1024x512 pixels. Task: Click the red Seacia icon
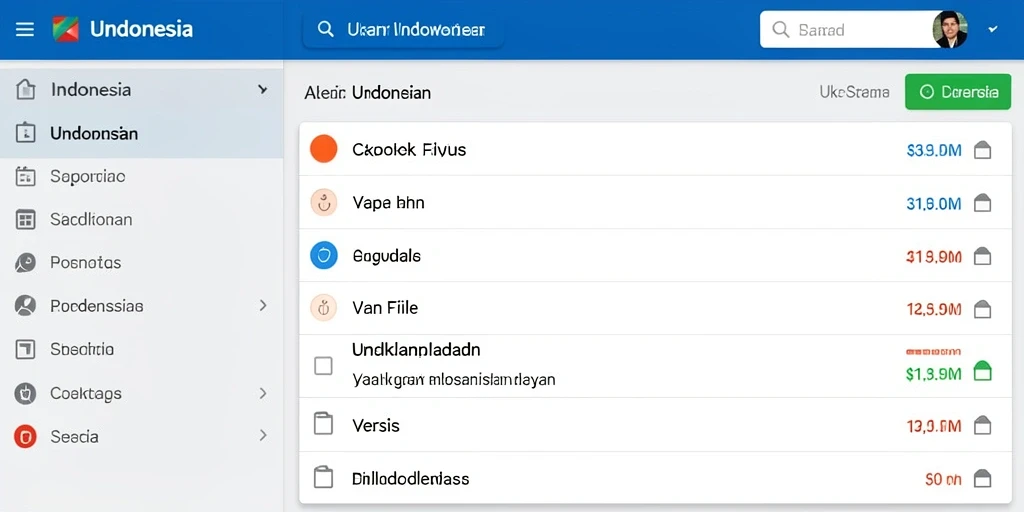tap(25, 436)
